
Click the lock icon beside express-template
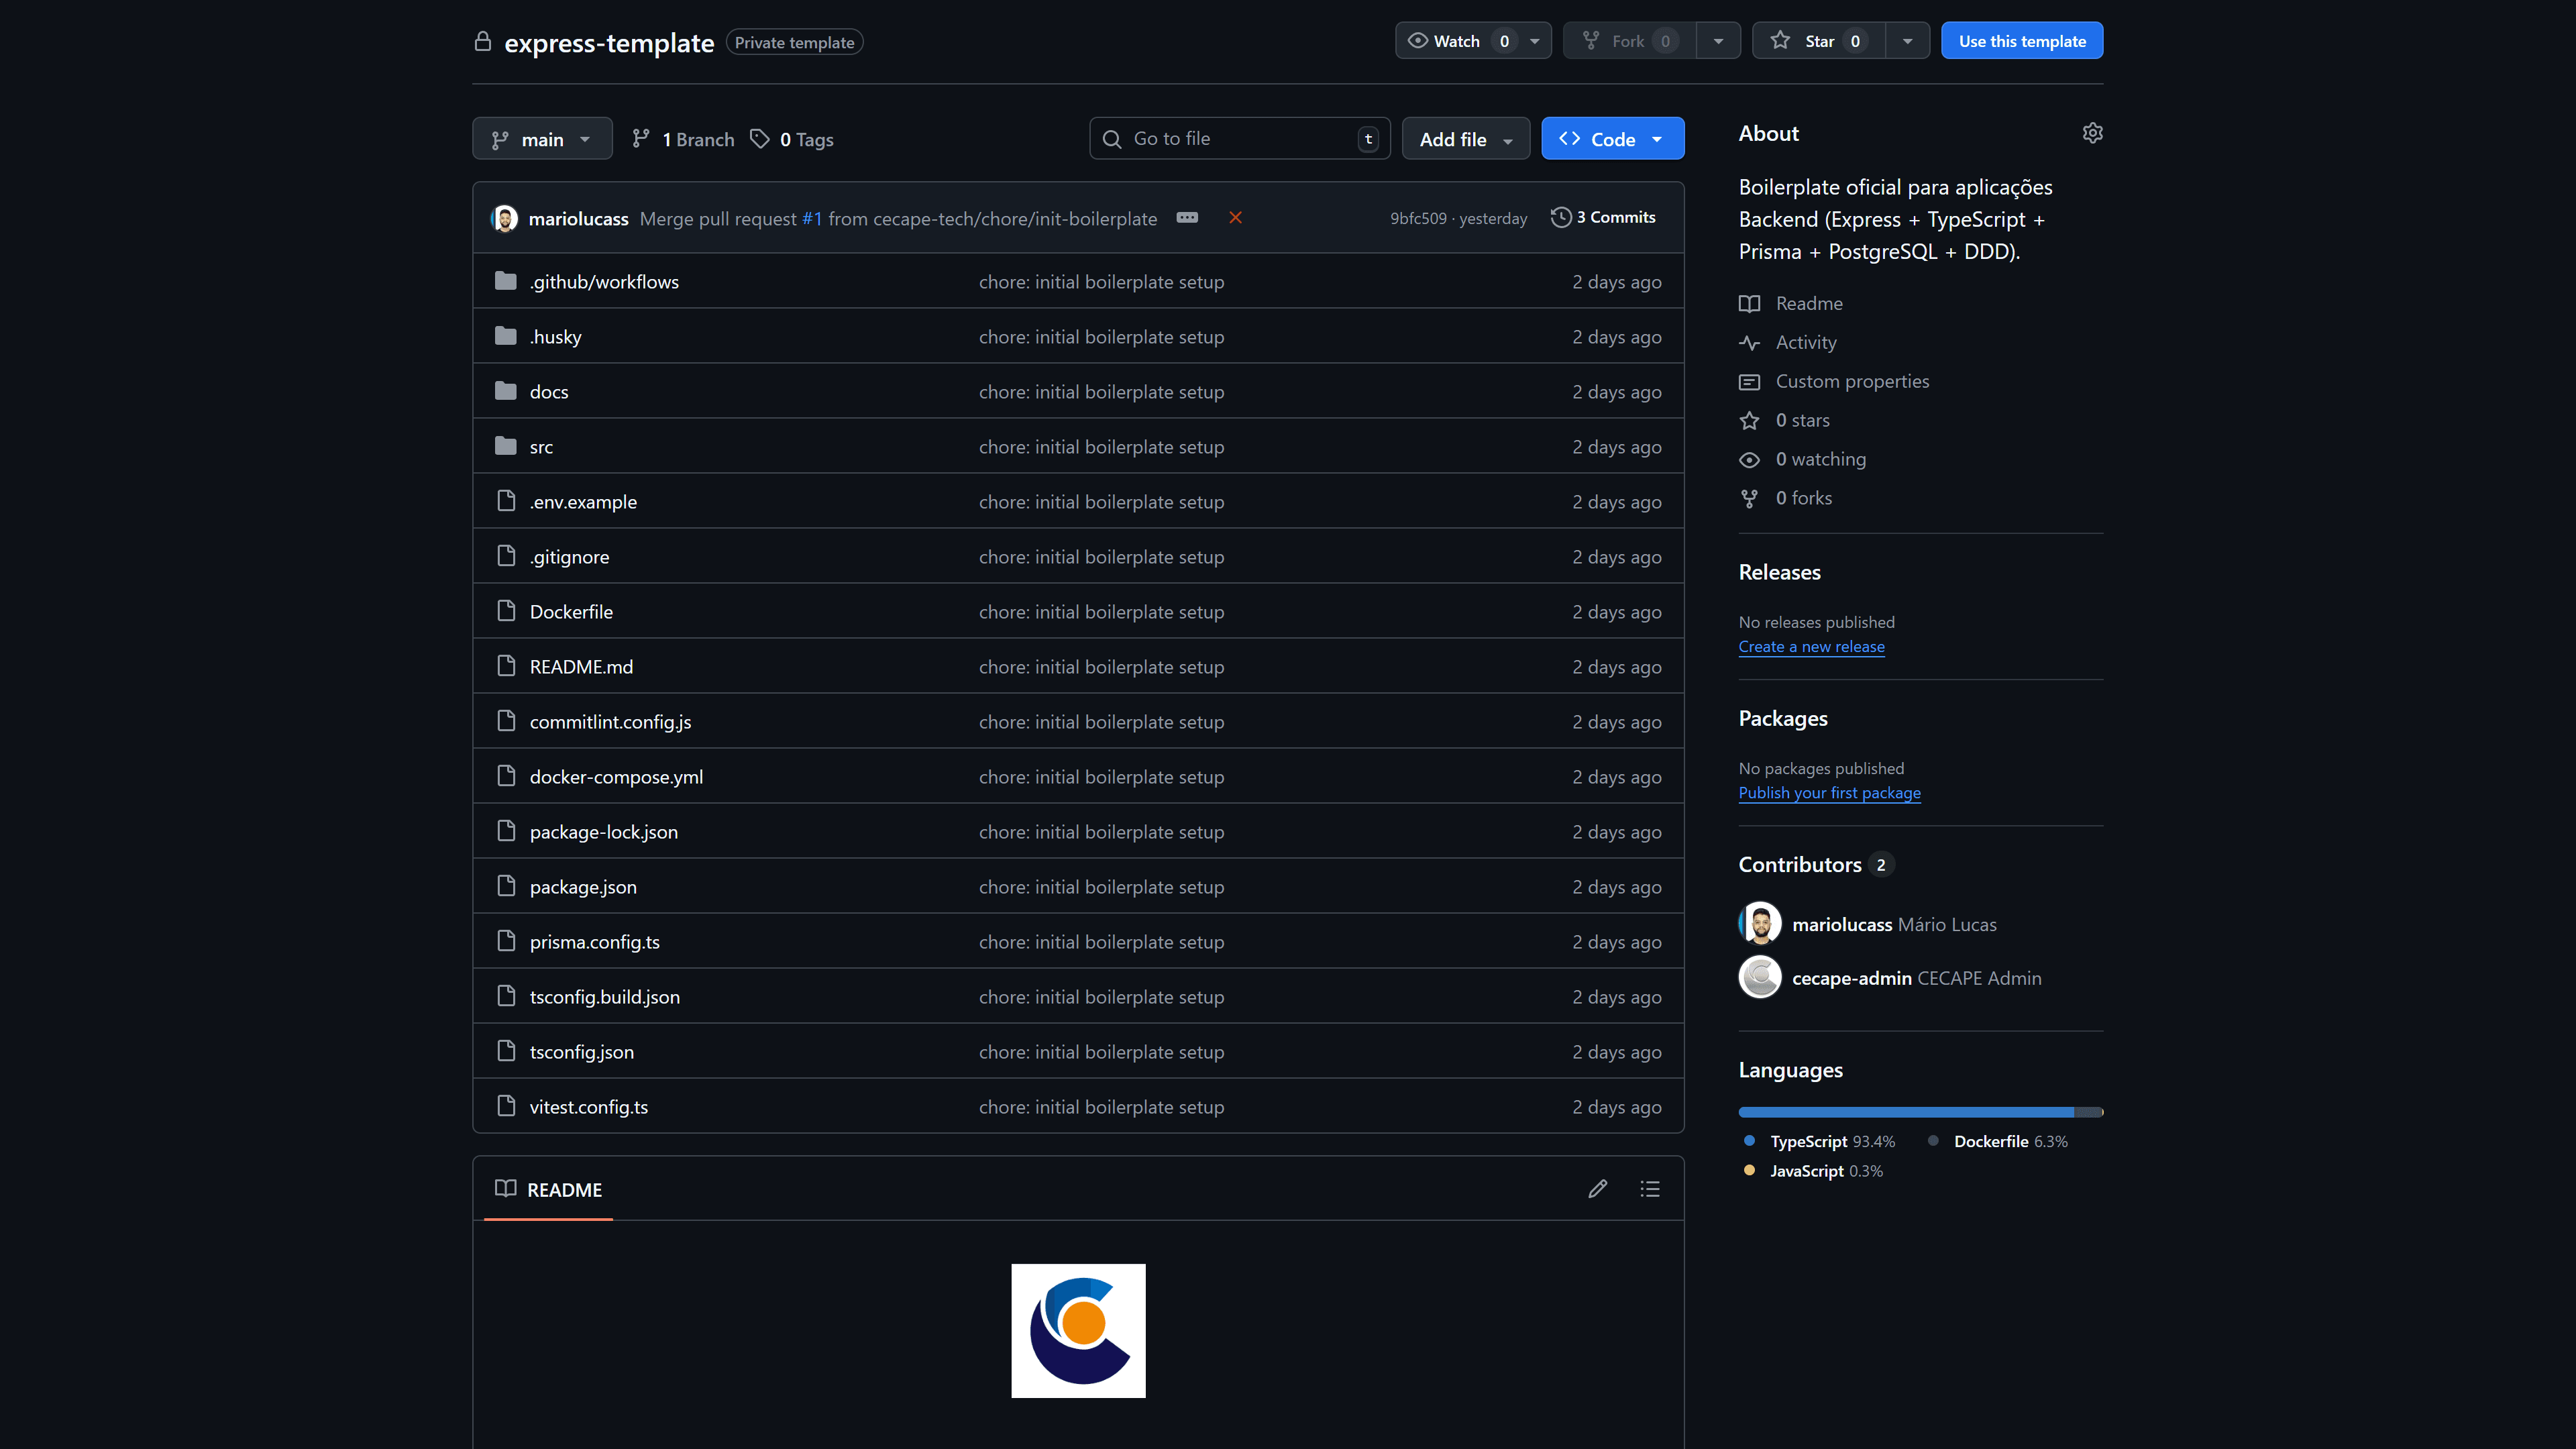[483, 42]
